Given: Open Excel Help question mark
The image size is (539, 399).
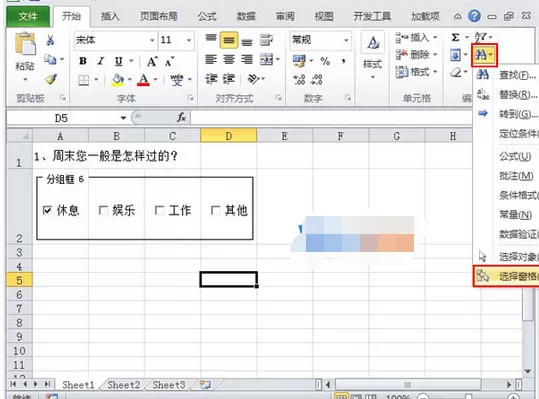Looking at the screenshot, I should tap(474, 16).
